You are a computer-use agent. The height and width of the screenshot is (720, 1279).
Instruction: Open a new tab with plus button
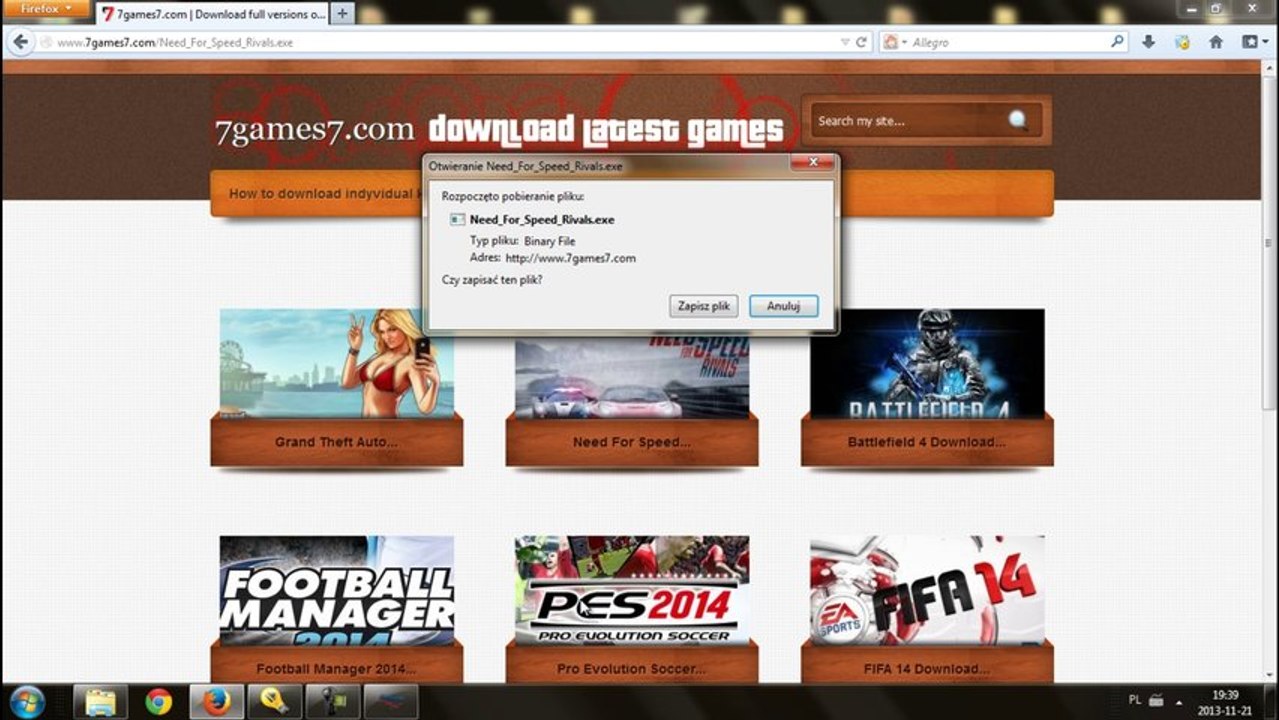(342, 14)
